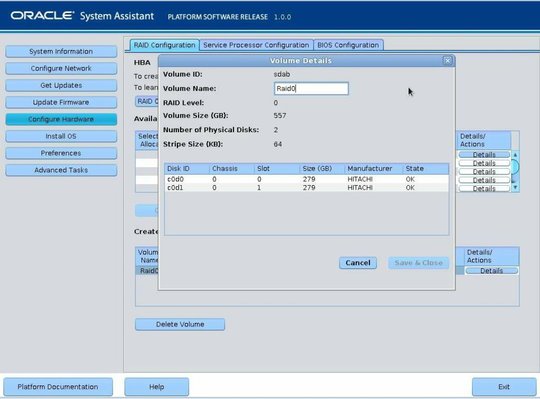Open Get Updates section
Image resolution: width=540 pixels, height=399 pixels.
pyautogui.click(x=61, y=85)
